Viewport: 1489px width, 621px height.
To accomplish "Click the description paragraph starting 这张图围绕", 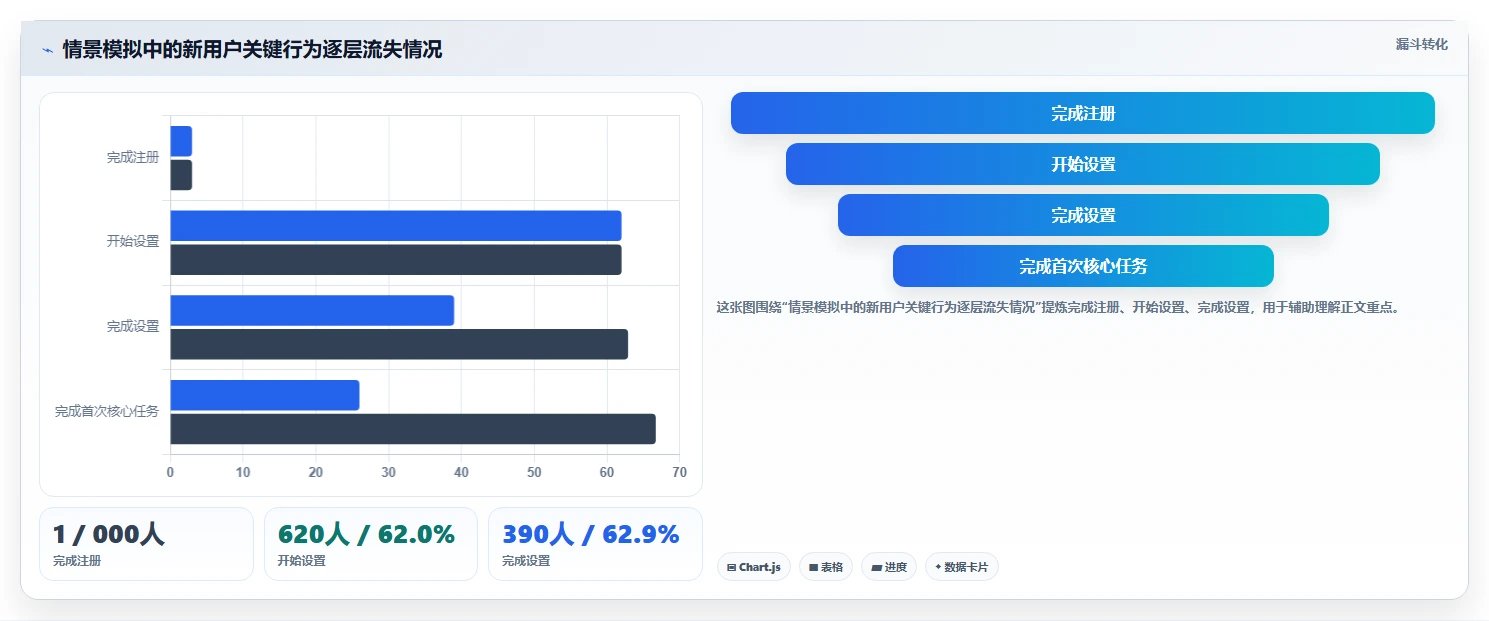I will tap(1060, 308).
